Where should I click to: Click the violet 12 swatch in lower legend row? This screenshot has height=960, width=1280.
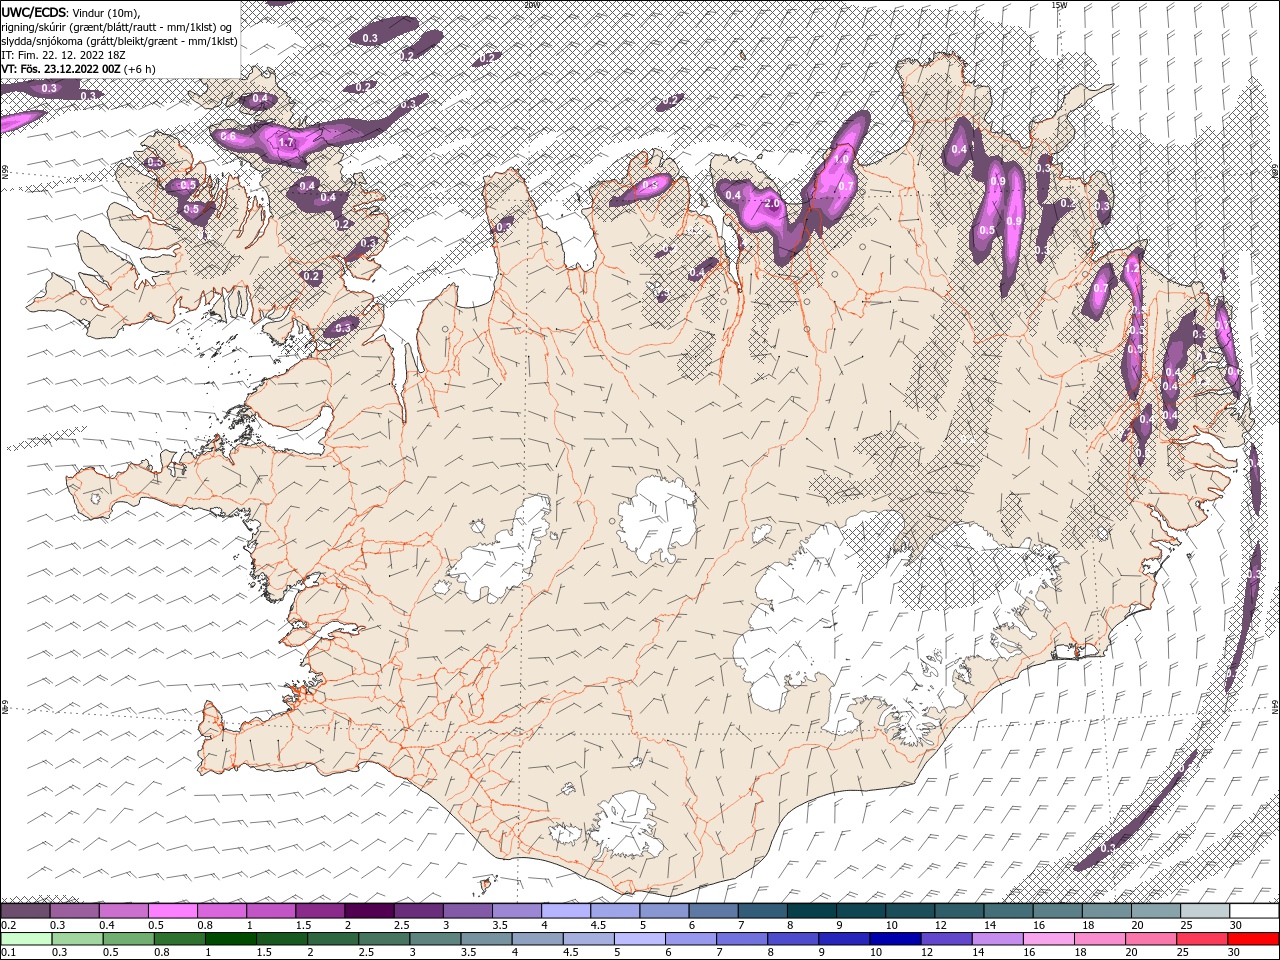tap(946, 939)
